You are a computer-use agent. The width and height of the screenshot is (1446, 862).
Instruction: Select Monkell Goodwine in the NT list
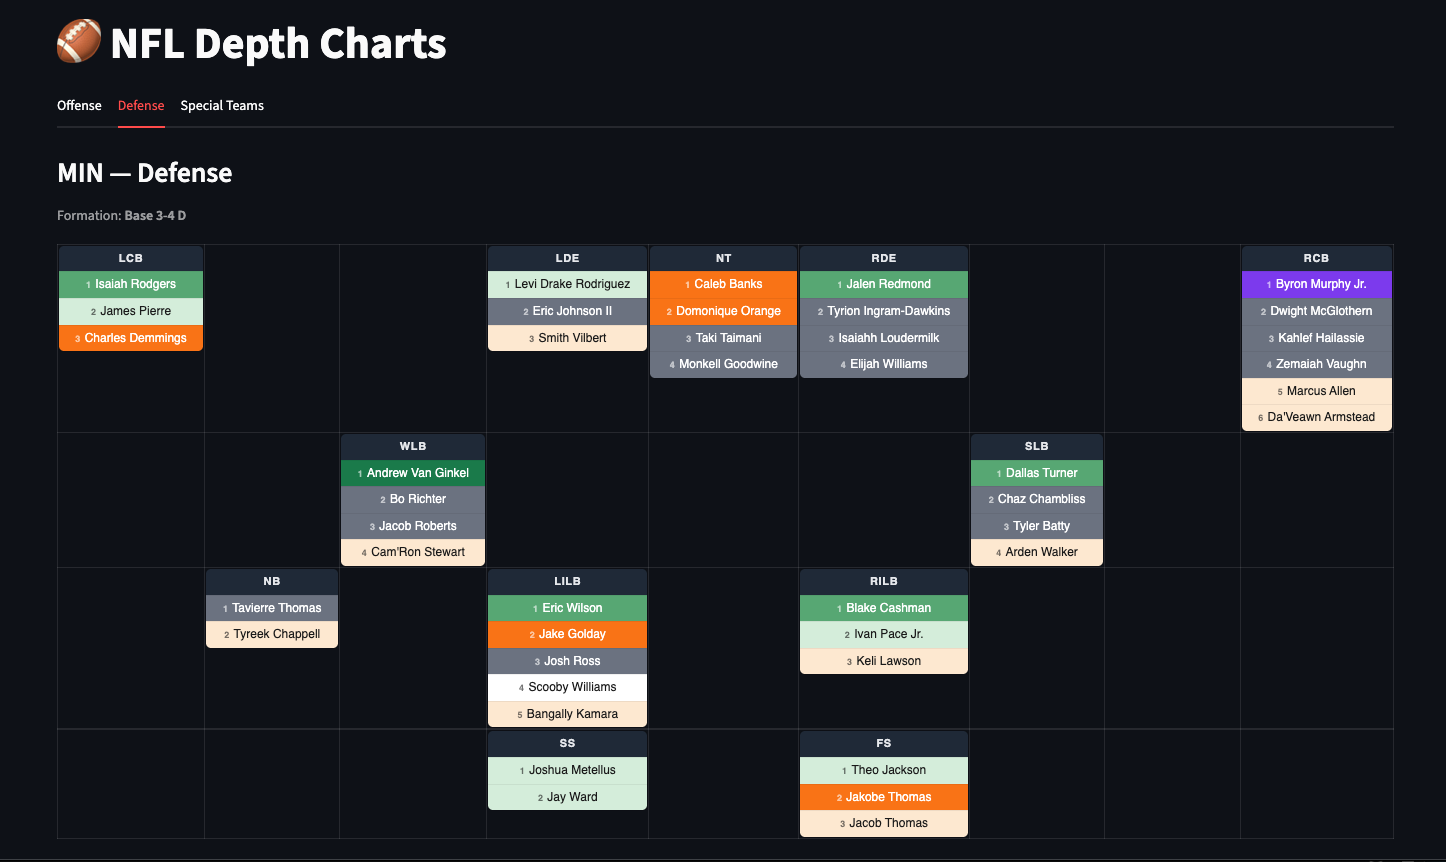723,364
